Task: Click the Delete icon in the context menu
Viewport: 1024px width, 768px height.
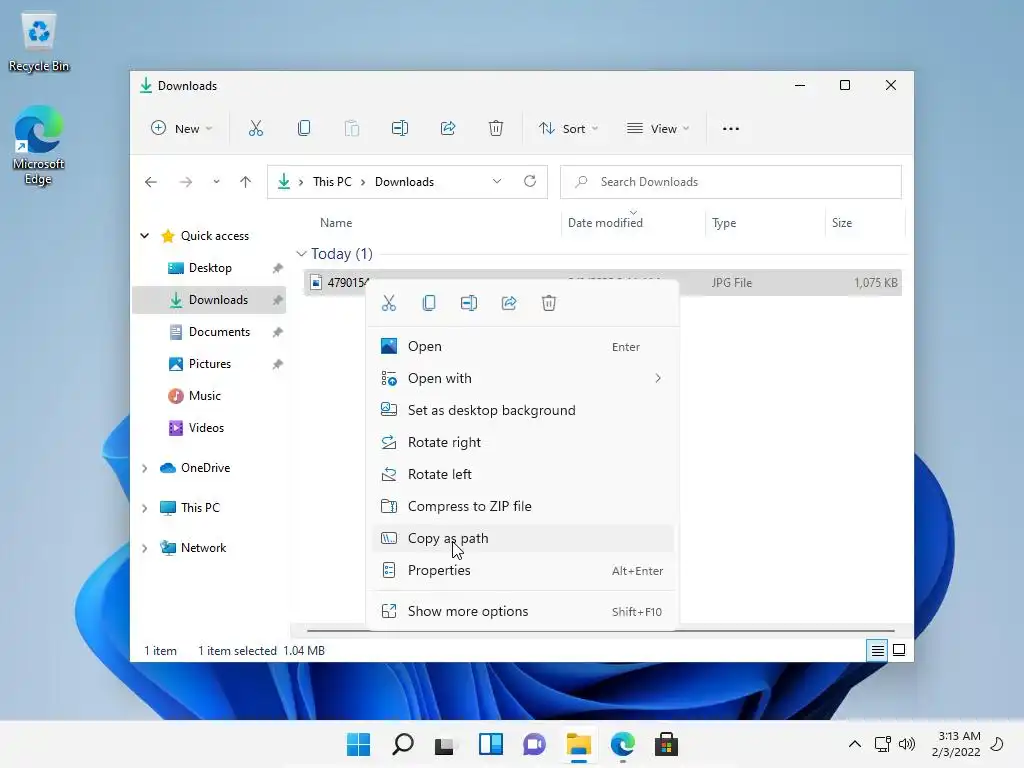Action: [549, 303]
